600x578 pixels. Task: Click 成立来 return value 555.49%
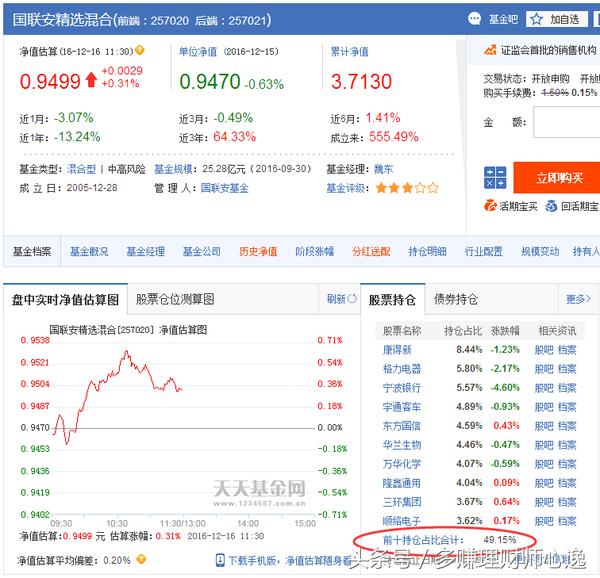394,137
